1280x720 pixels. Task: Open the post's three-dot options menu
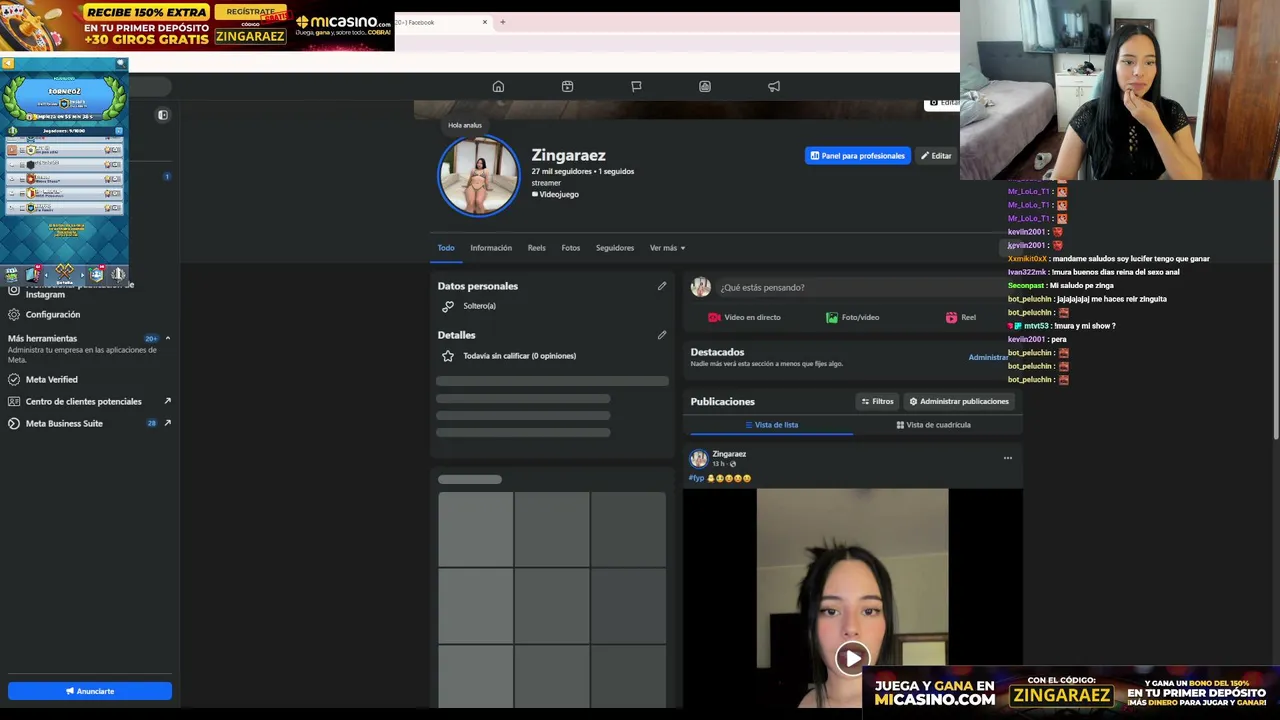[x=1008, y=458]
